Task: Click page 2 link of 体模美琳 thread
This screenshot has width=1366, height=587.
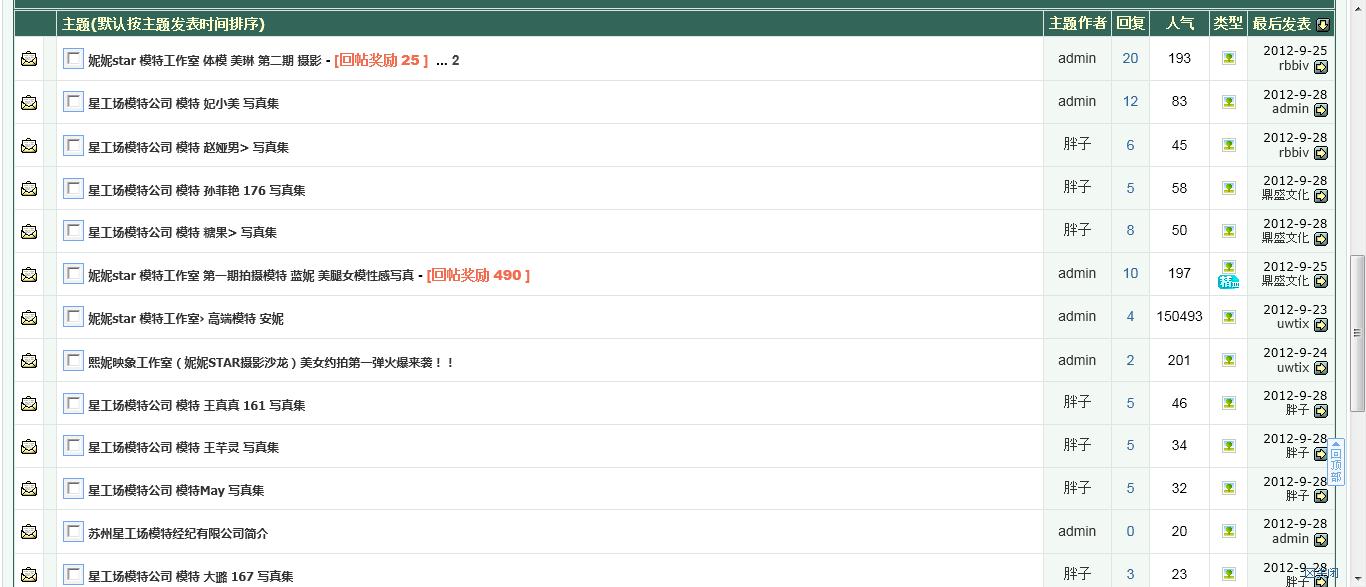Action: (x=455, y=60)
